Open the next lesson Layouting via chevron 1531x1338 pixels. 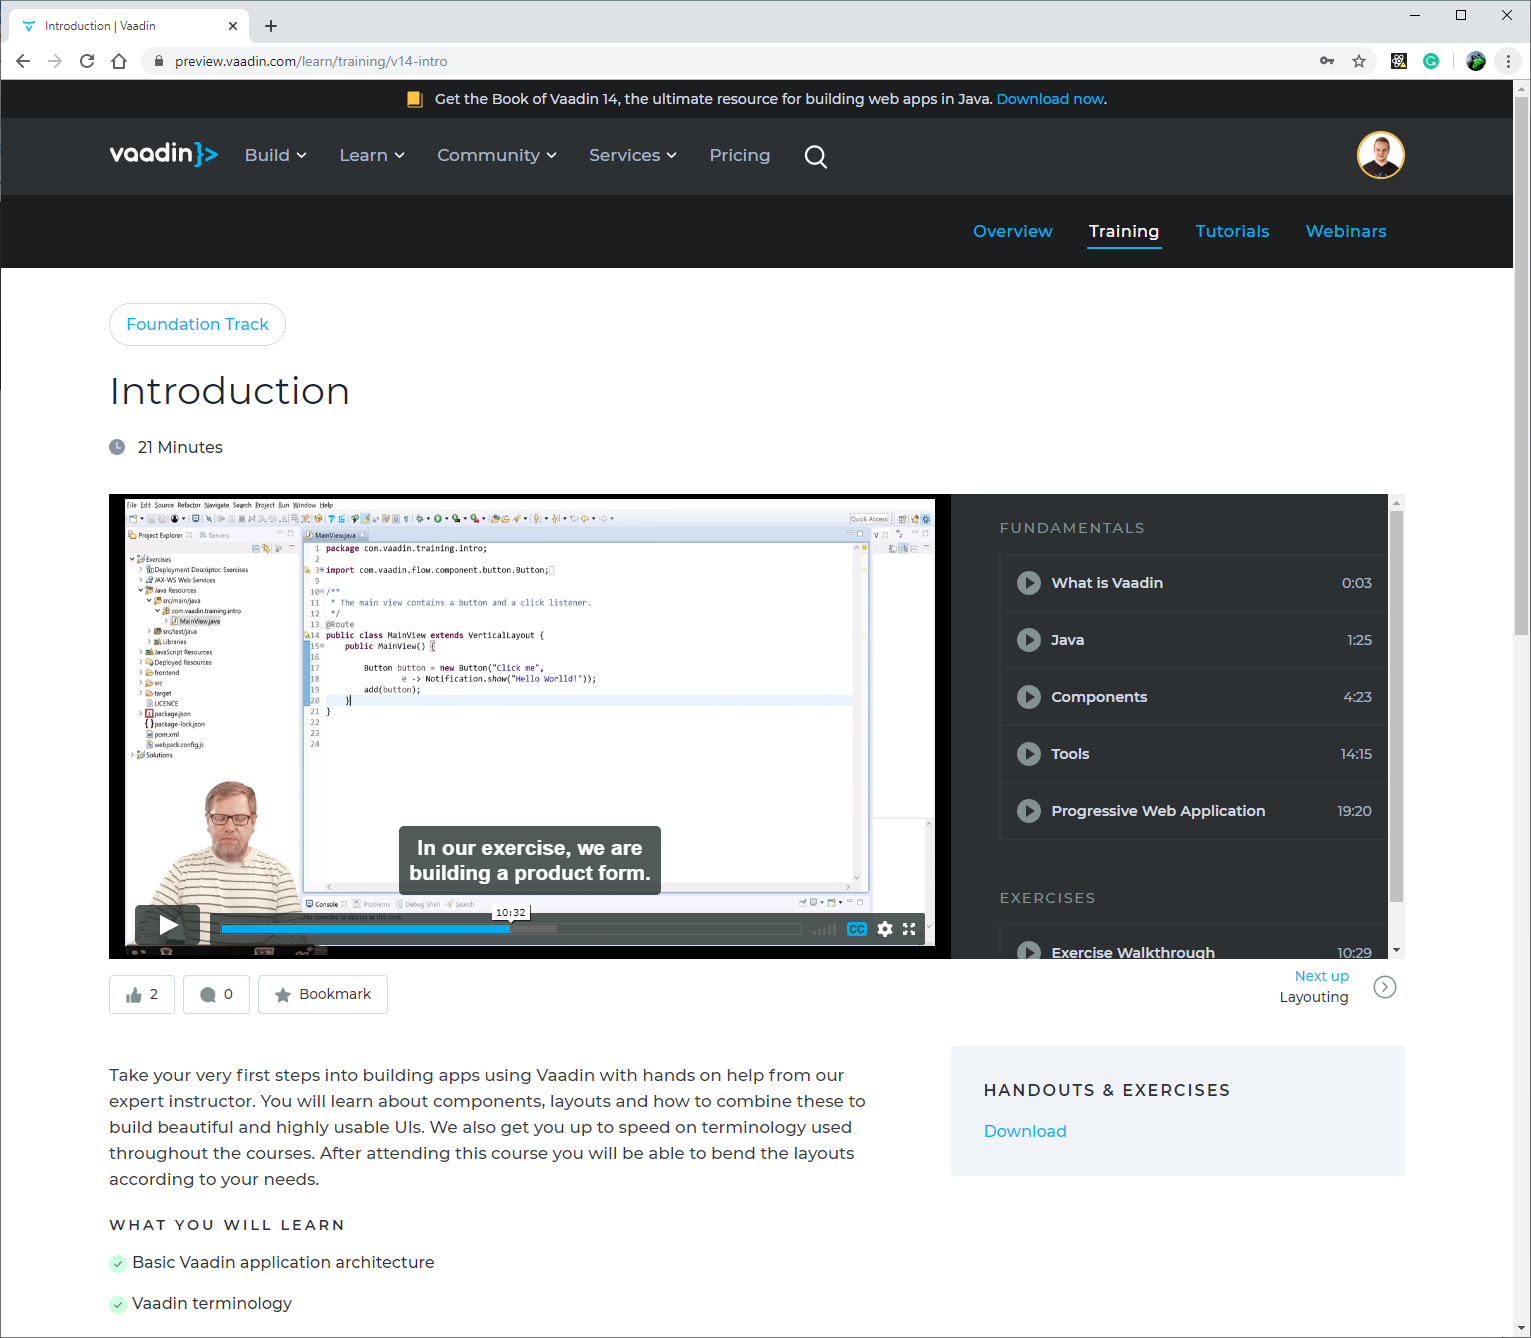(x=1385, y=987)
